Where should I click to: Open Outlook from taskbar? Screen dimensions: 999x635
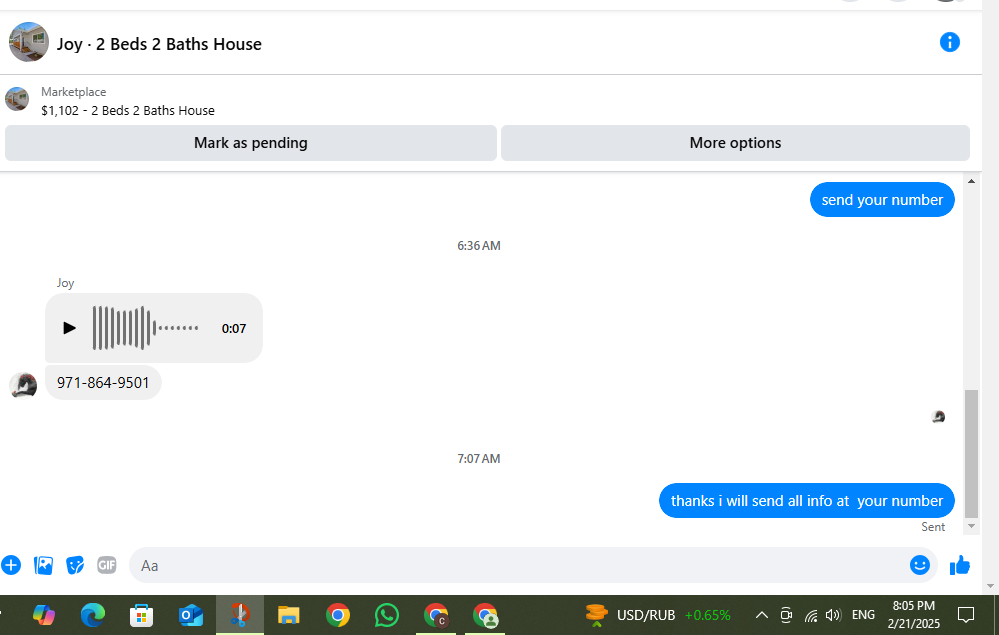(190, 615)
